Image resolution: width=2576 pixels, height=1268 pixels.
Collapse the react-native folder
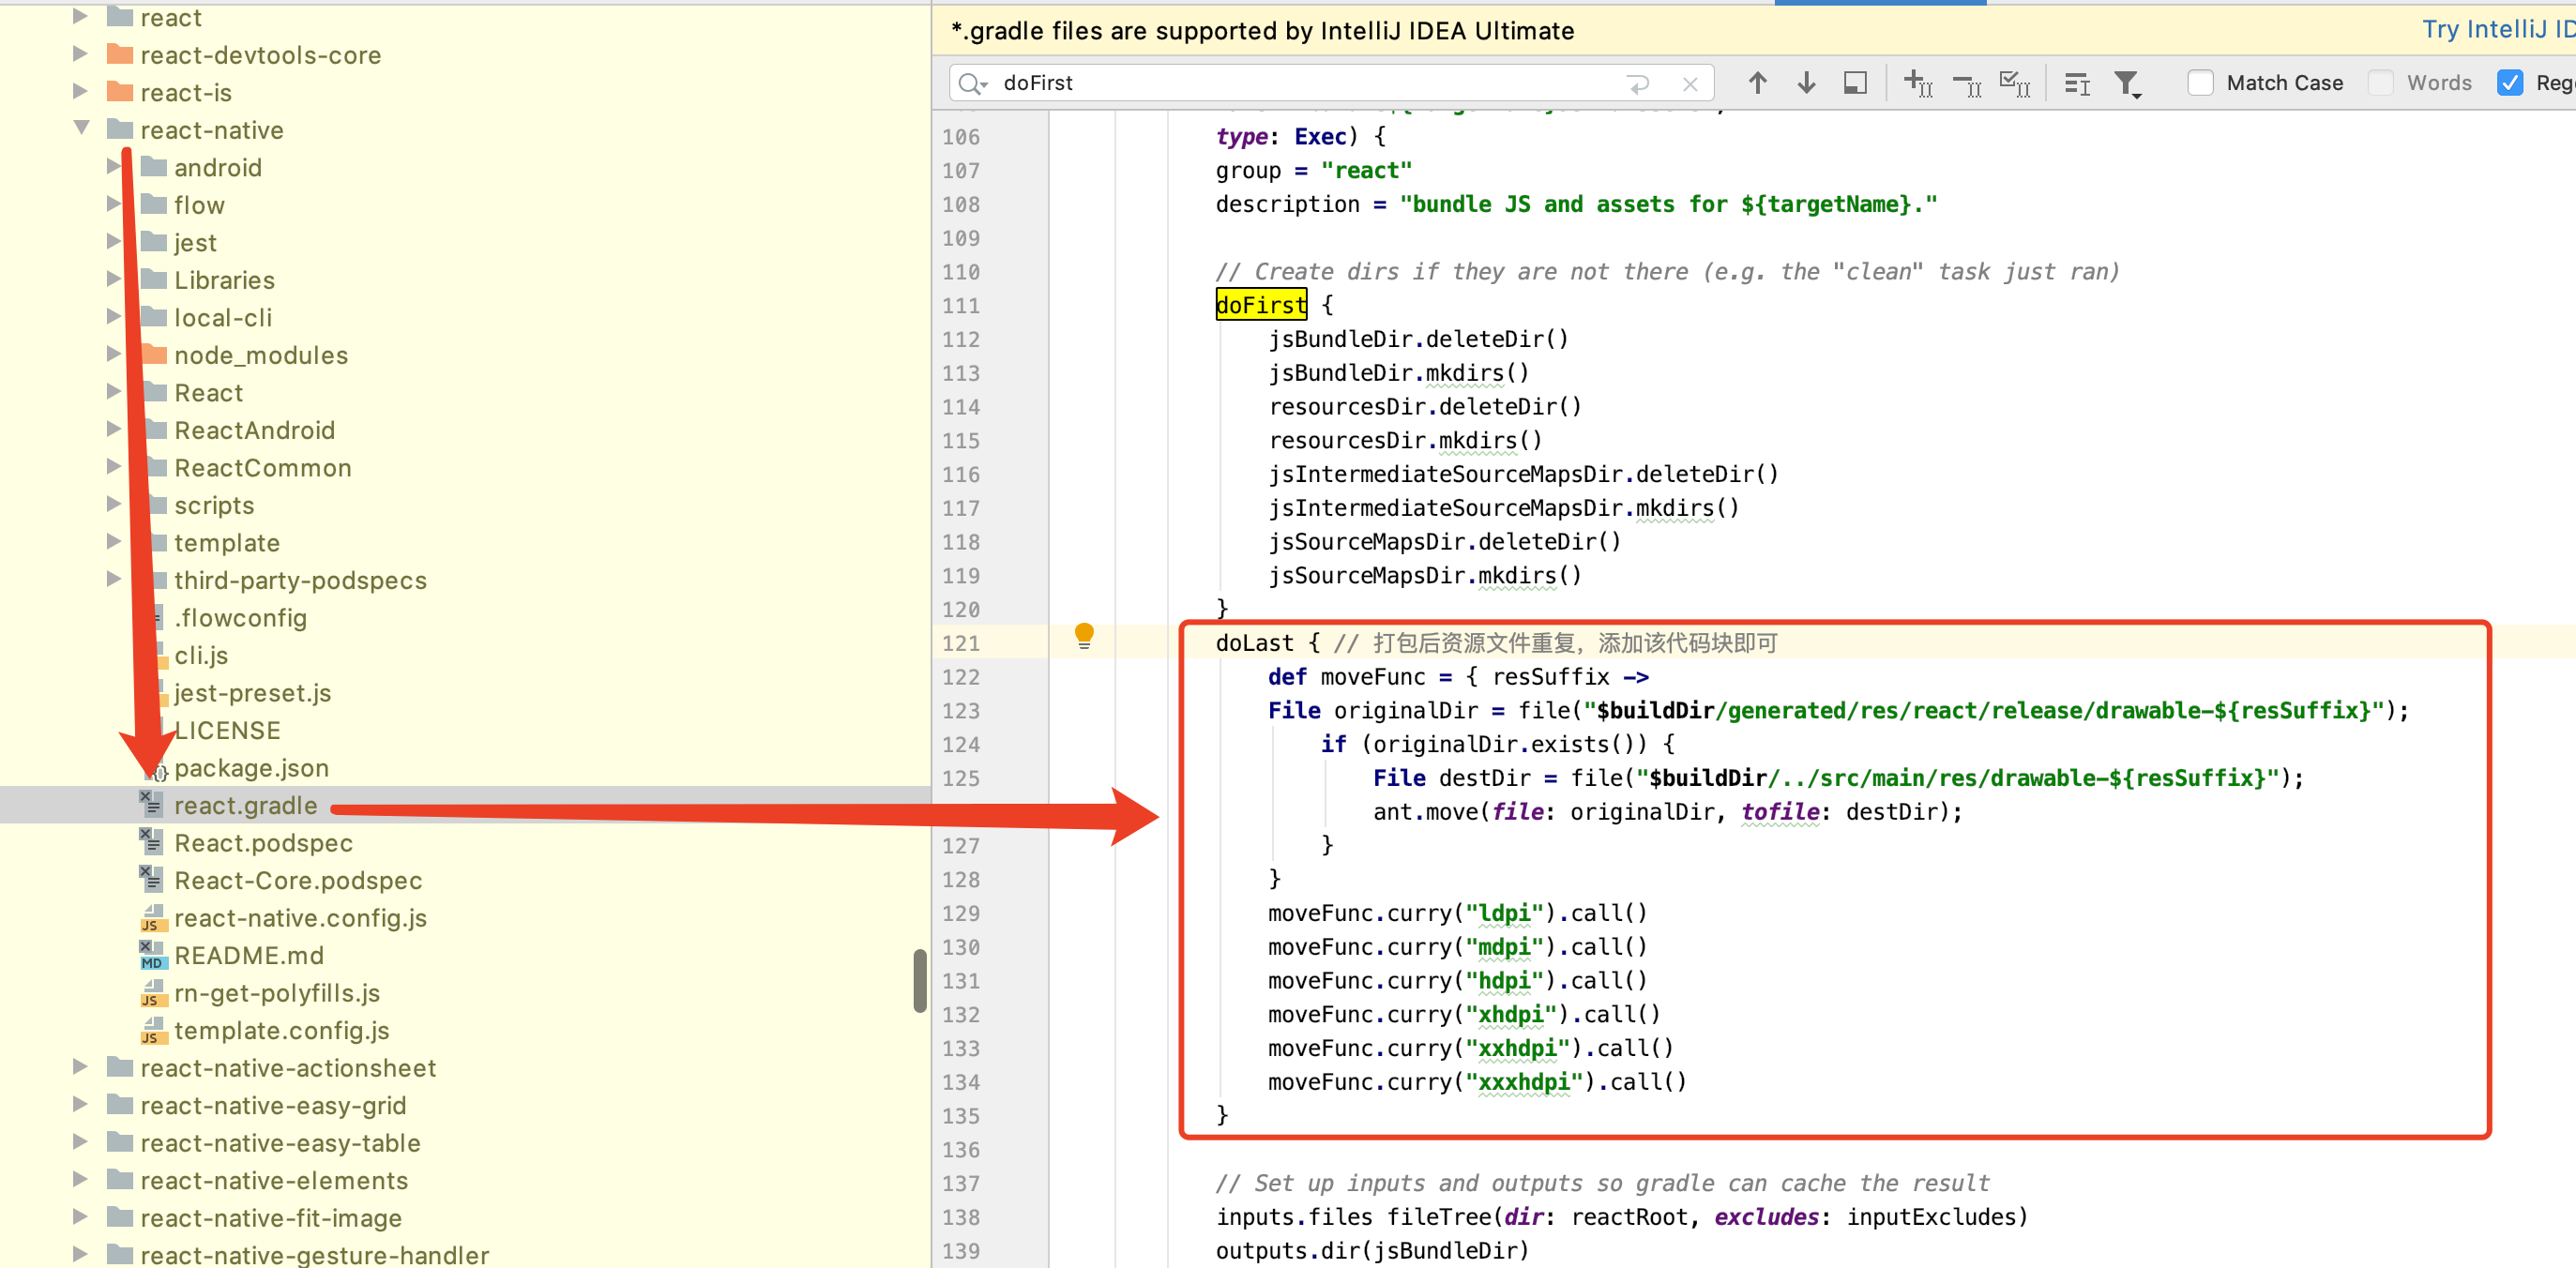click(x=82, y=129)
